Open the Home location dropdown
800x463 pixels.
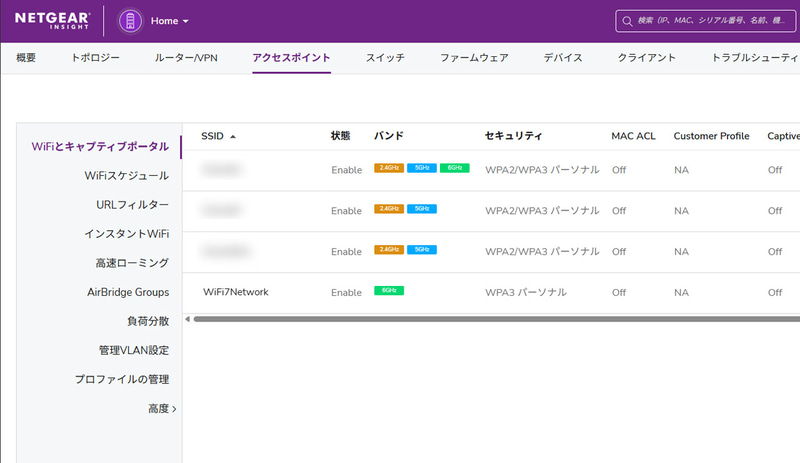[169, 21]
